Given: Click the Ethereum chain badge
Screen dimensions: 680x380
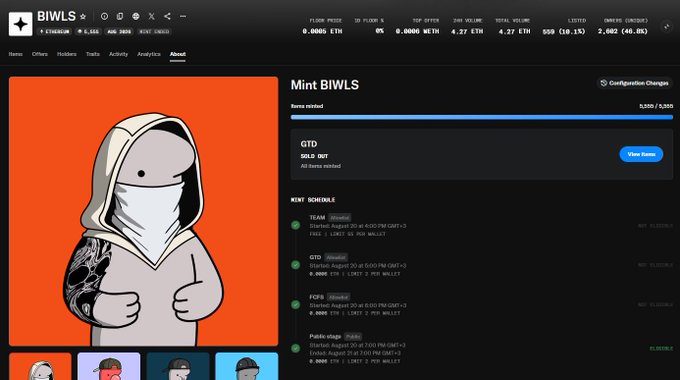Looking at the screenshot, I should tap(55, 32).
